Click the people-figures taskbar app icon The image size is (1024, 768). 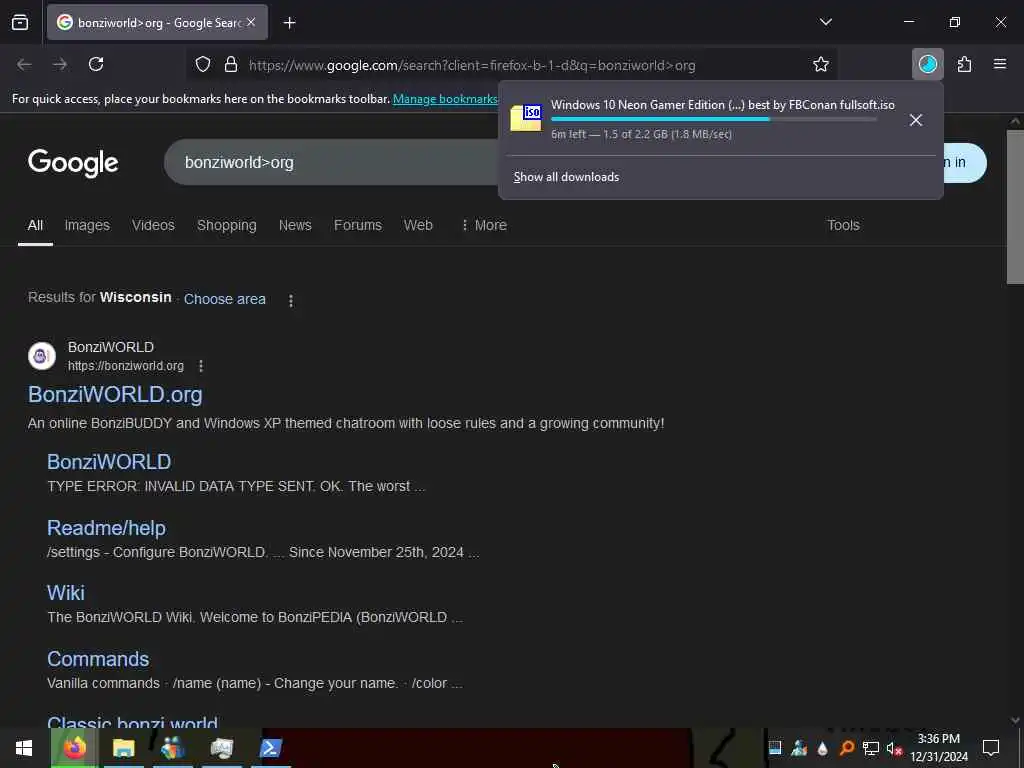(173, 748)
